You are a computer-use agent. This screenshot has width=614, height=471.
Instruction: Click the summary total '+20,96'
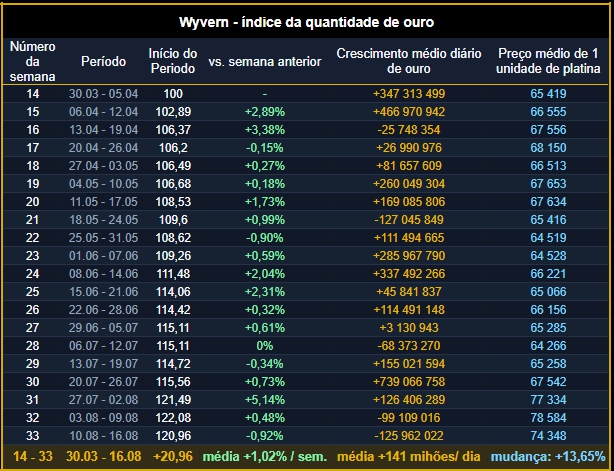coord(173,457)
